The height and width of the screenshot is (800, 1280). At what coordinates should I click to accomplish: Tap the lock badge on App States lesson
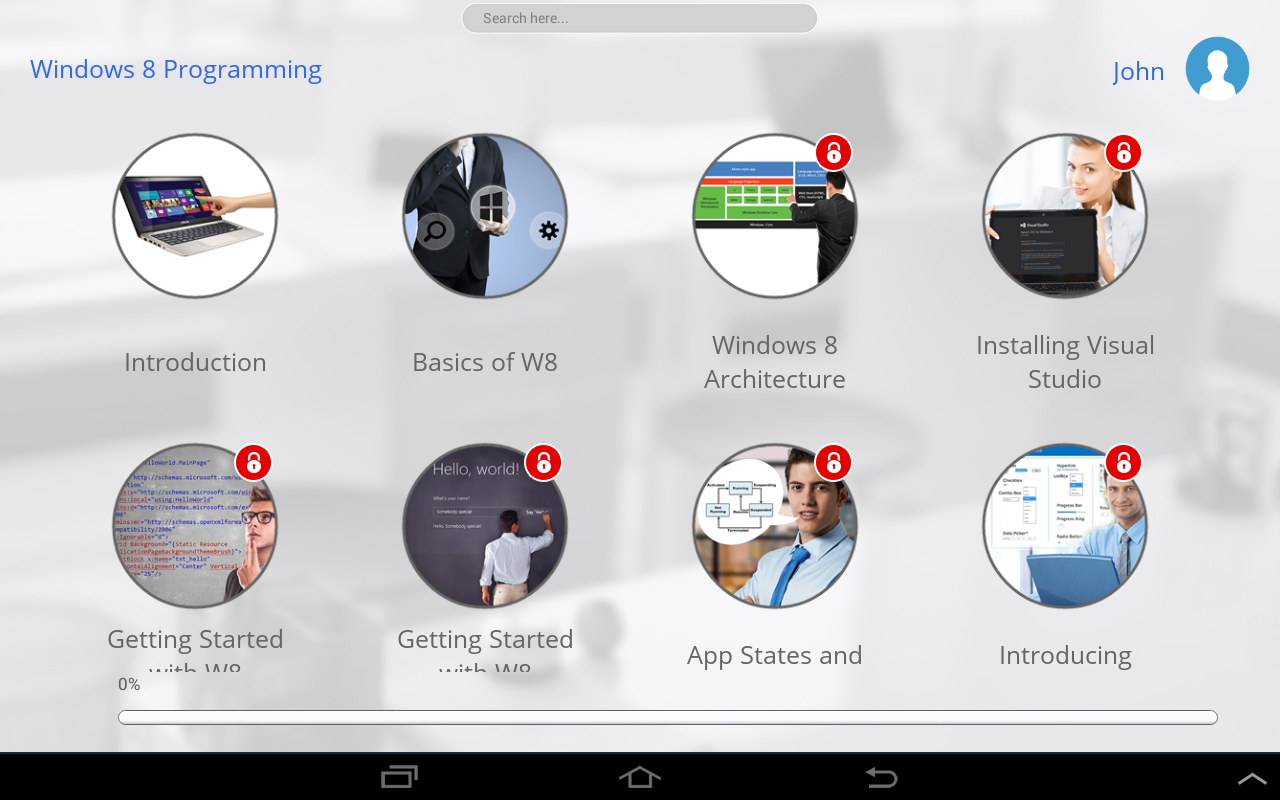point(833,463)
